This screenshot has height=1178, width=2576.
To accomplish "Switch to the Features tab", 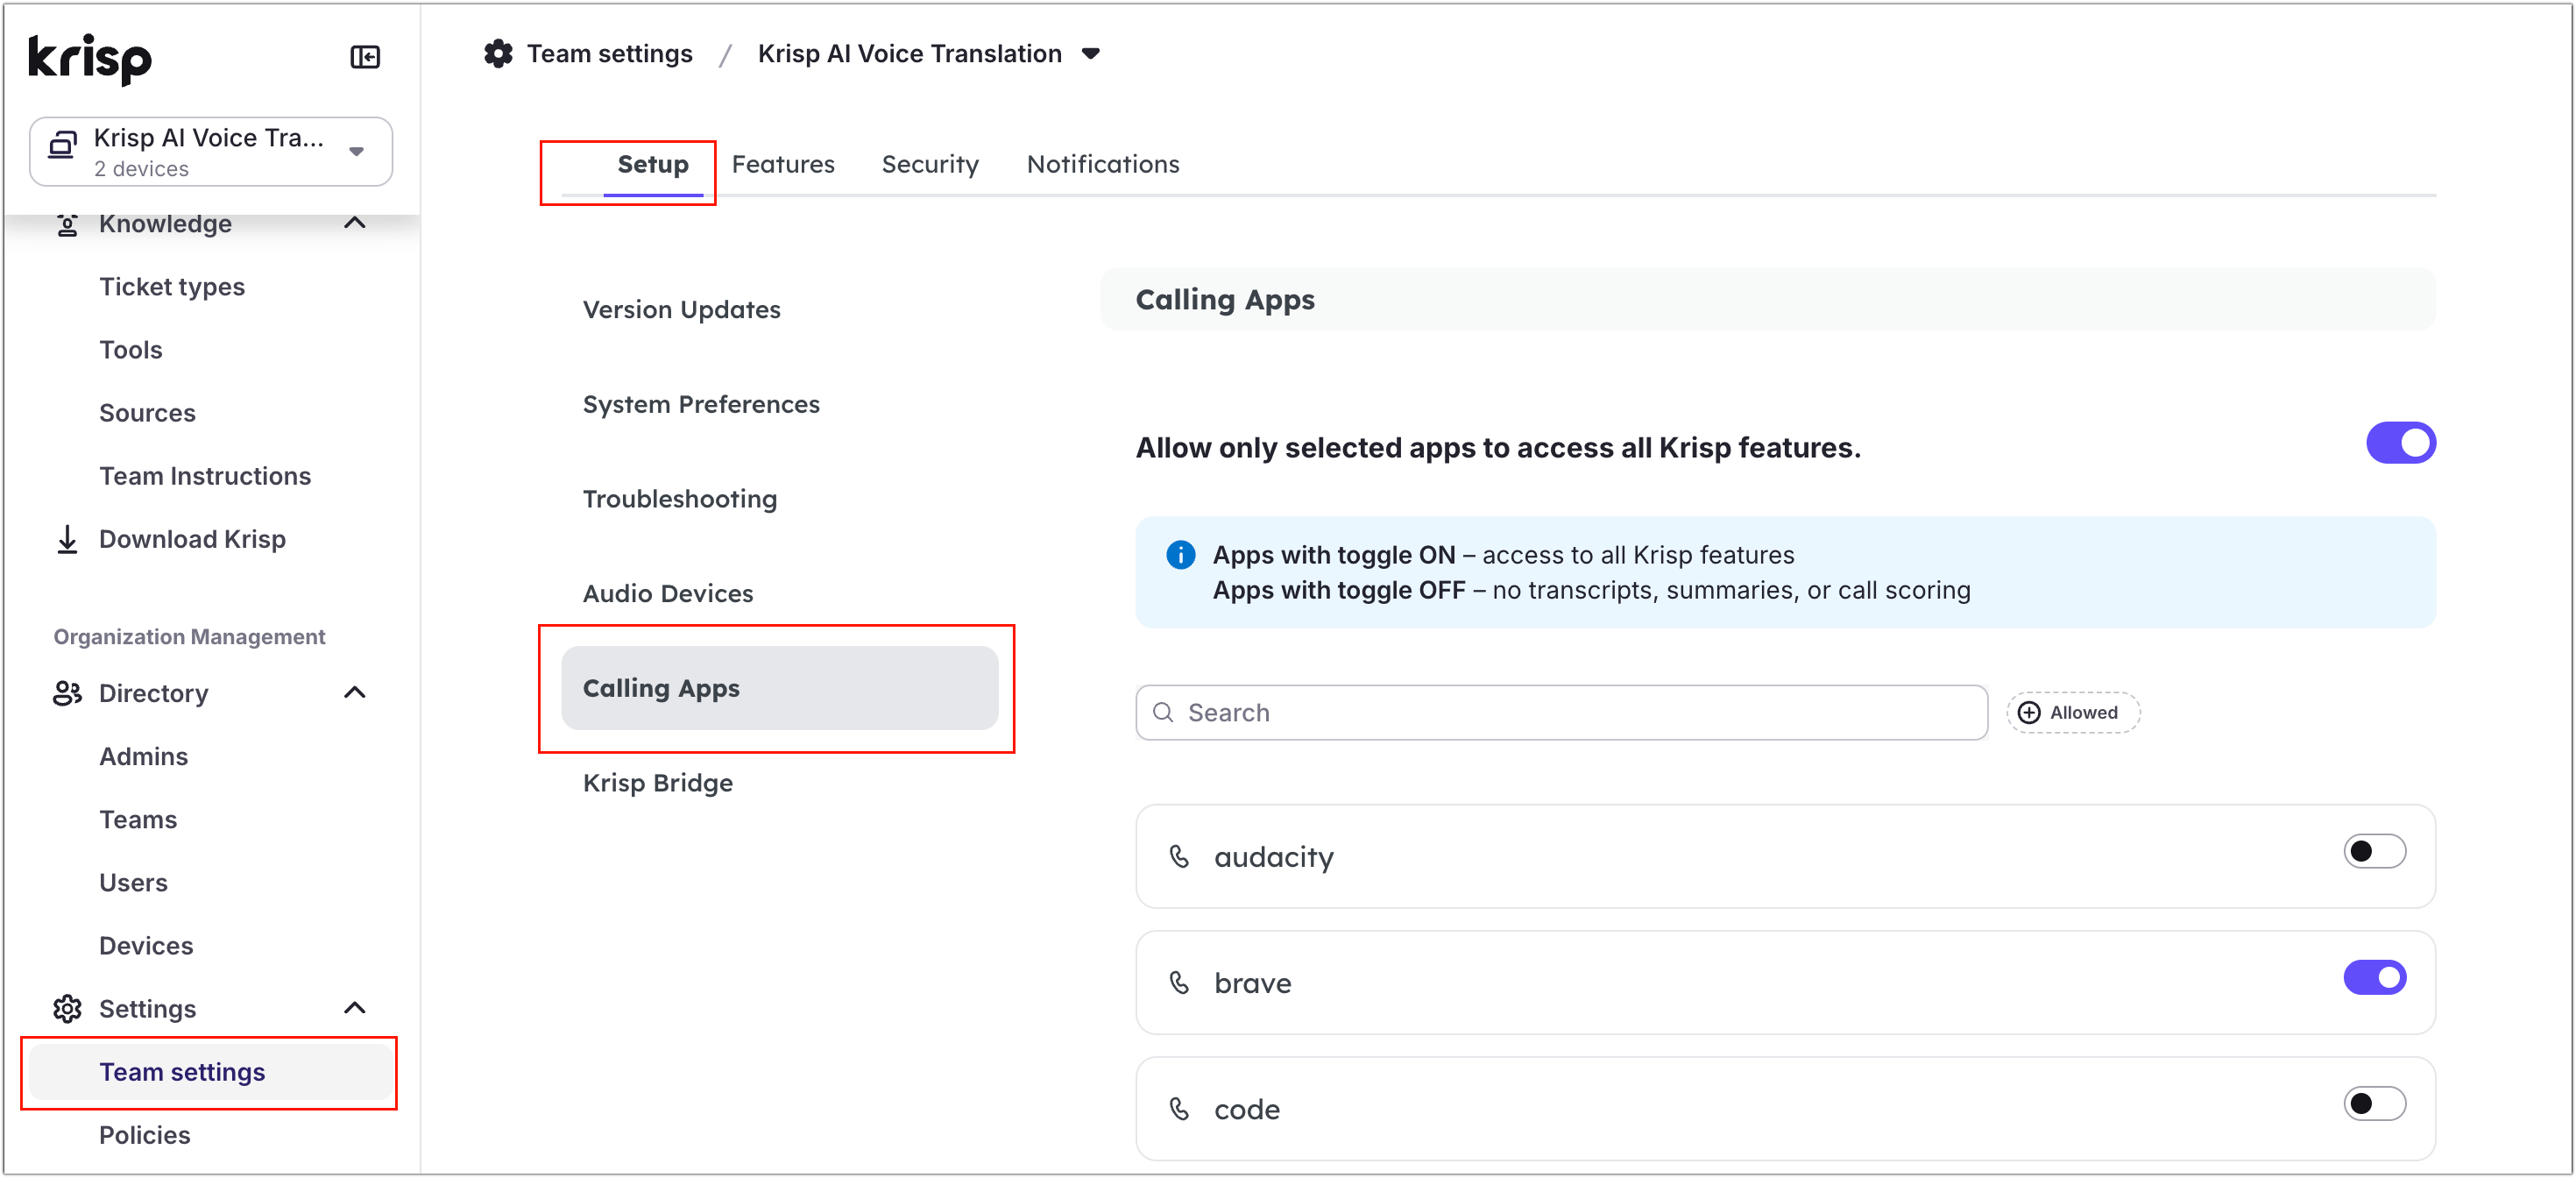I will (x=783, y=164).
